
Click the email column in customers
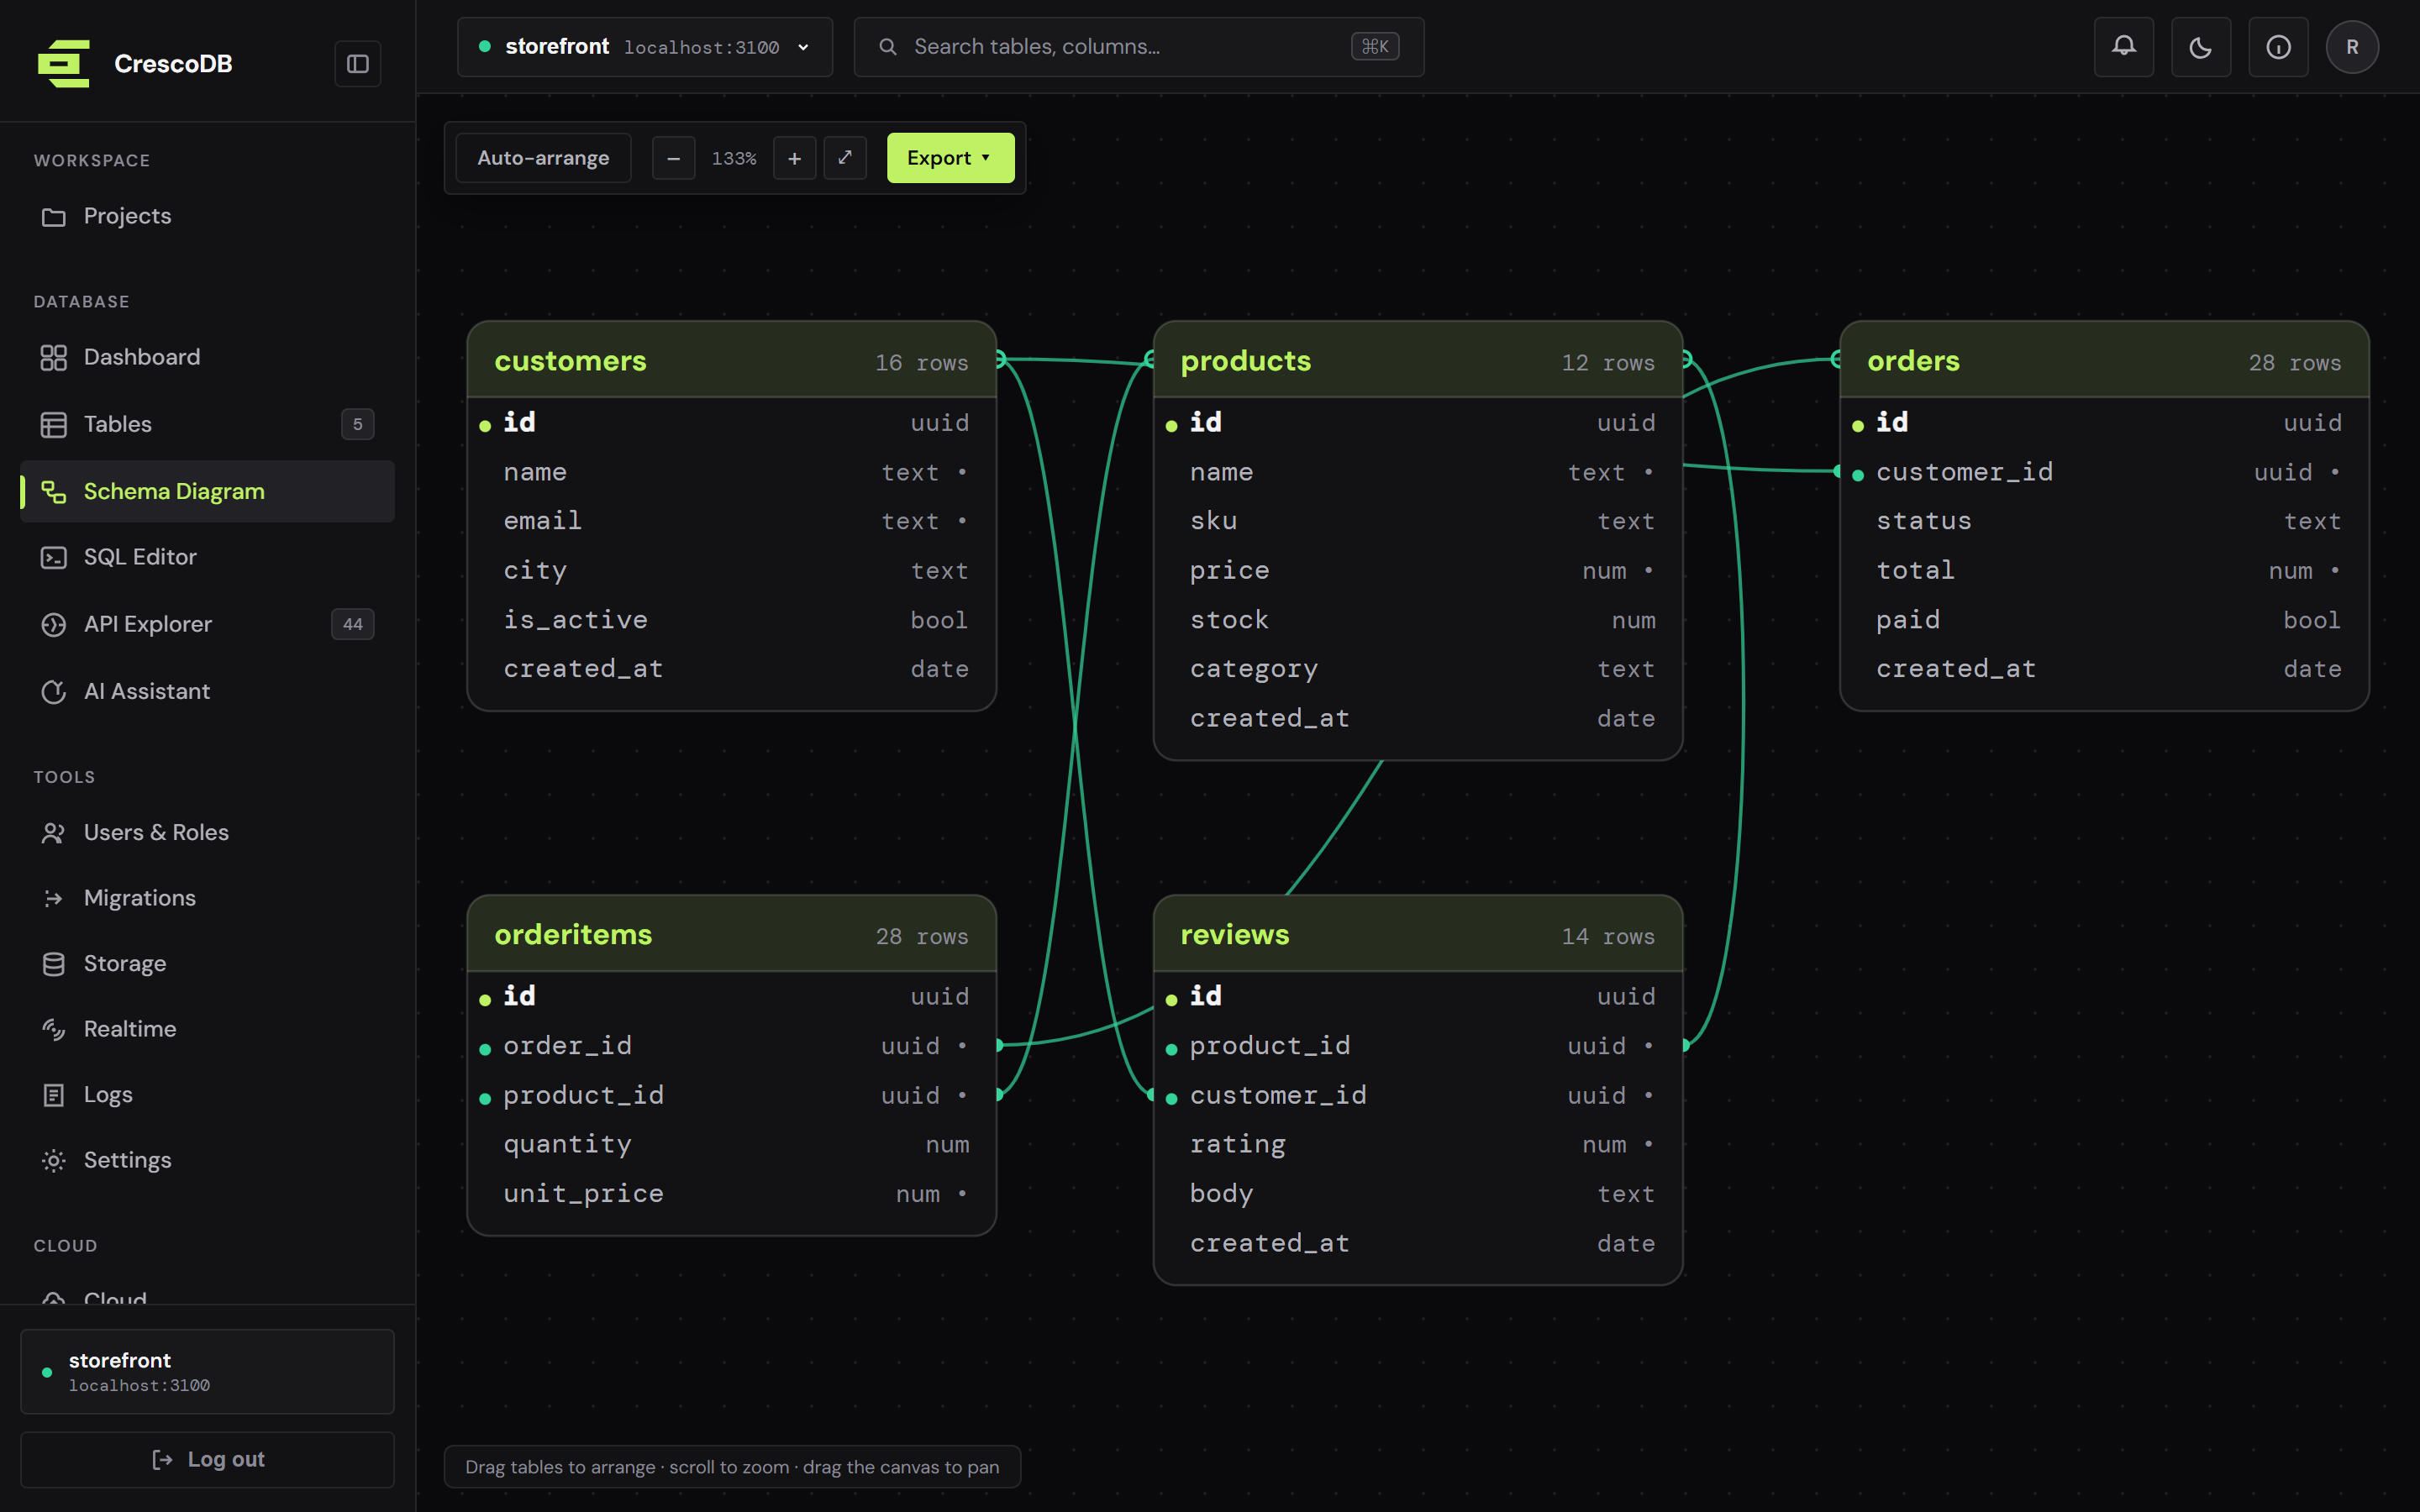click(731, 521)
